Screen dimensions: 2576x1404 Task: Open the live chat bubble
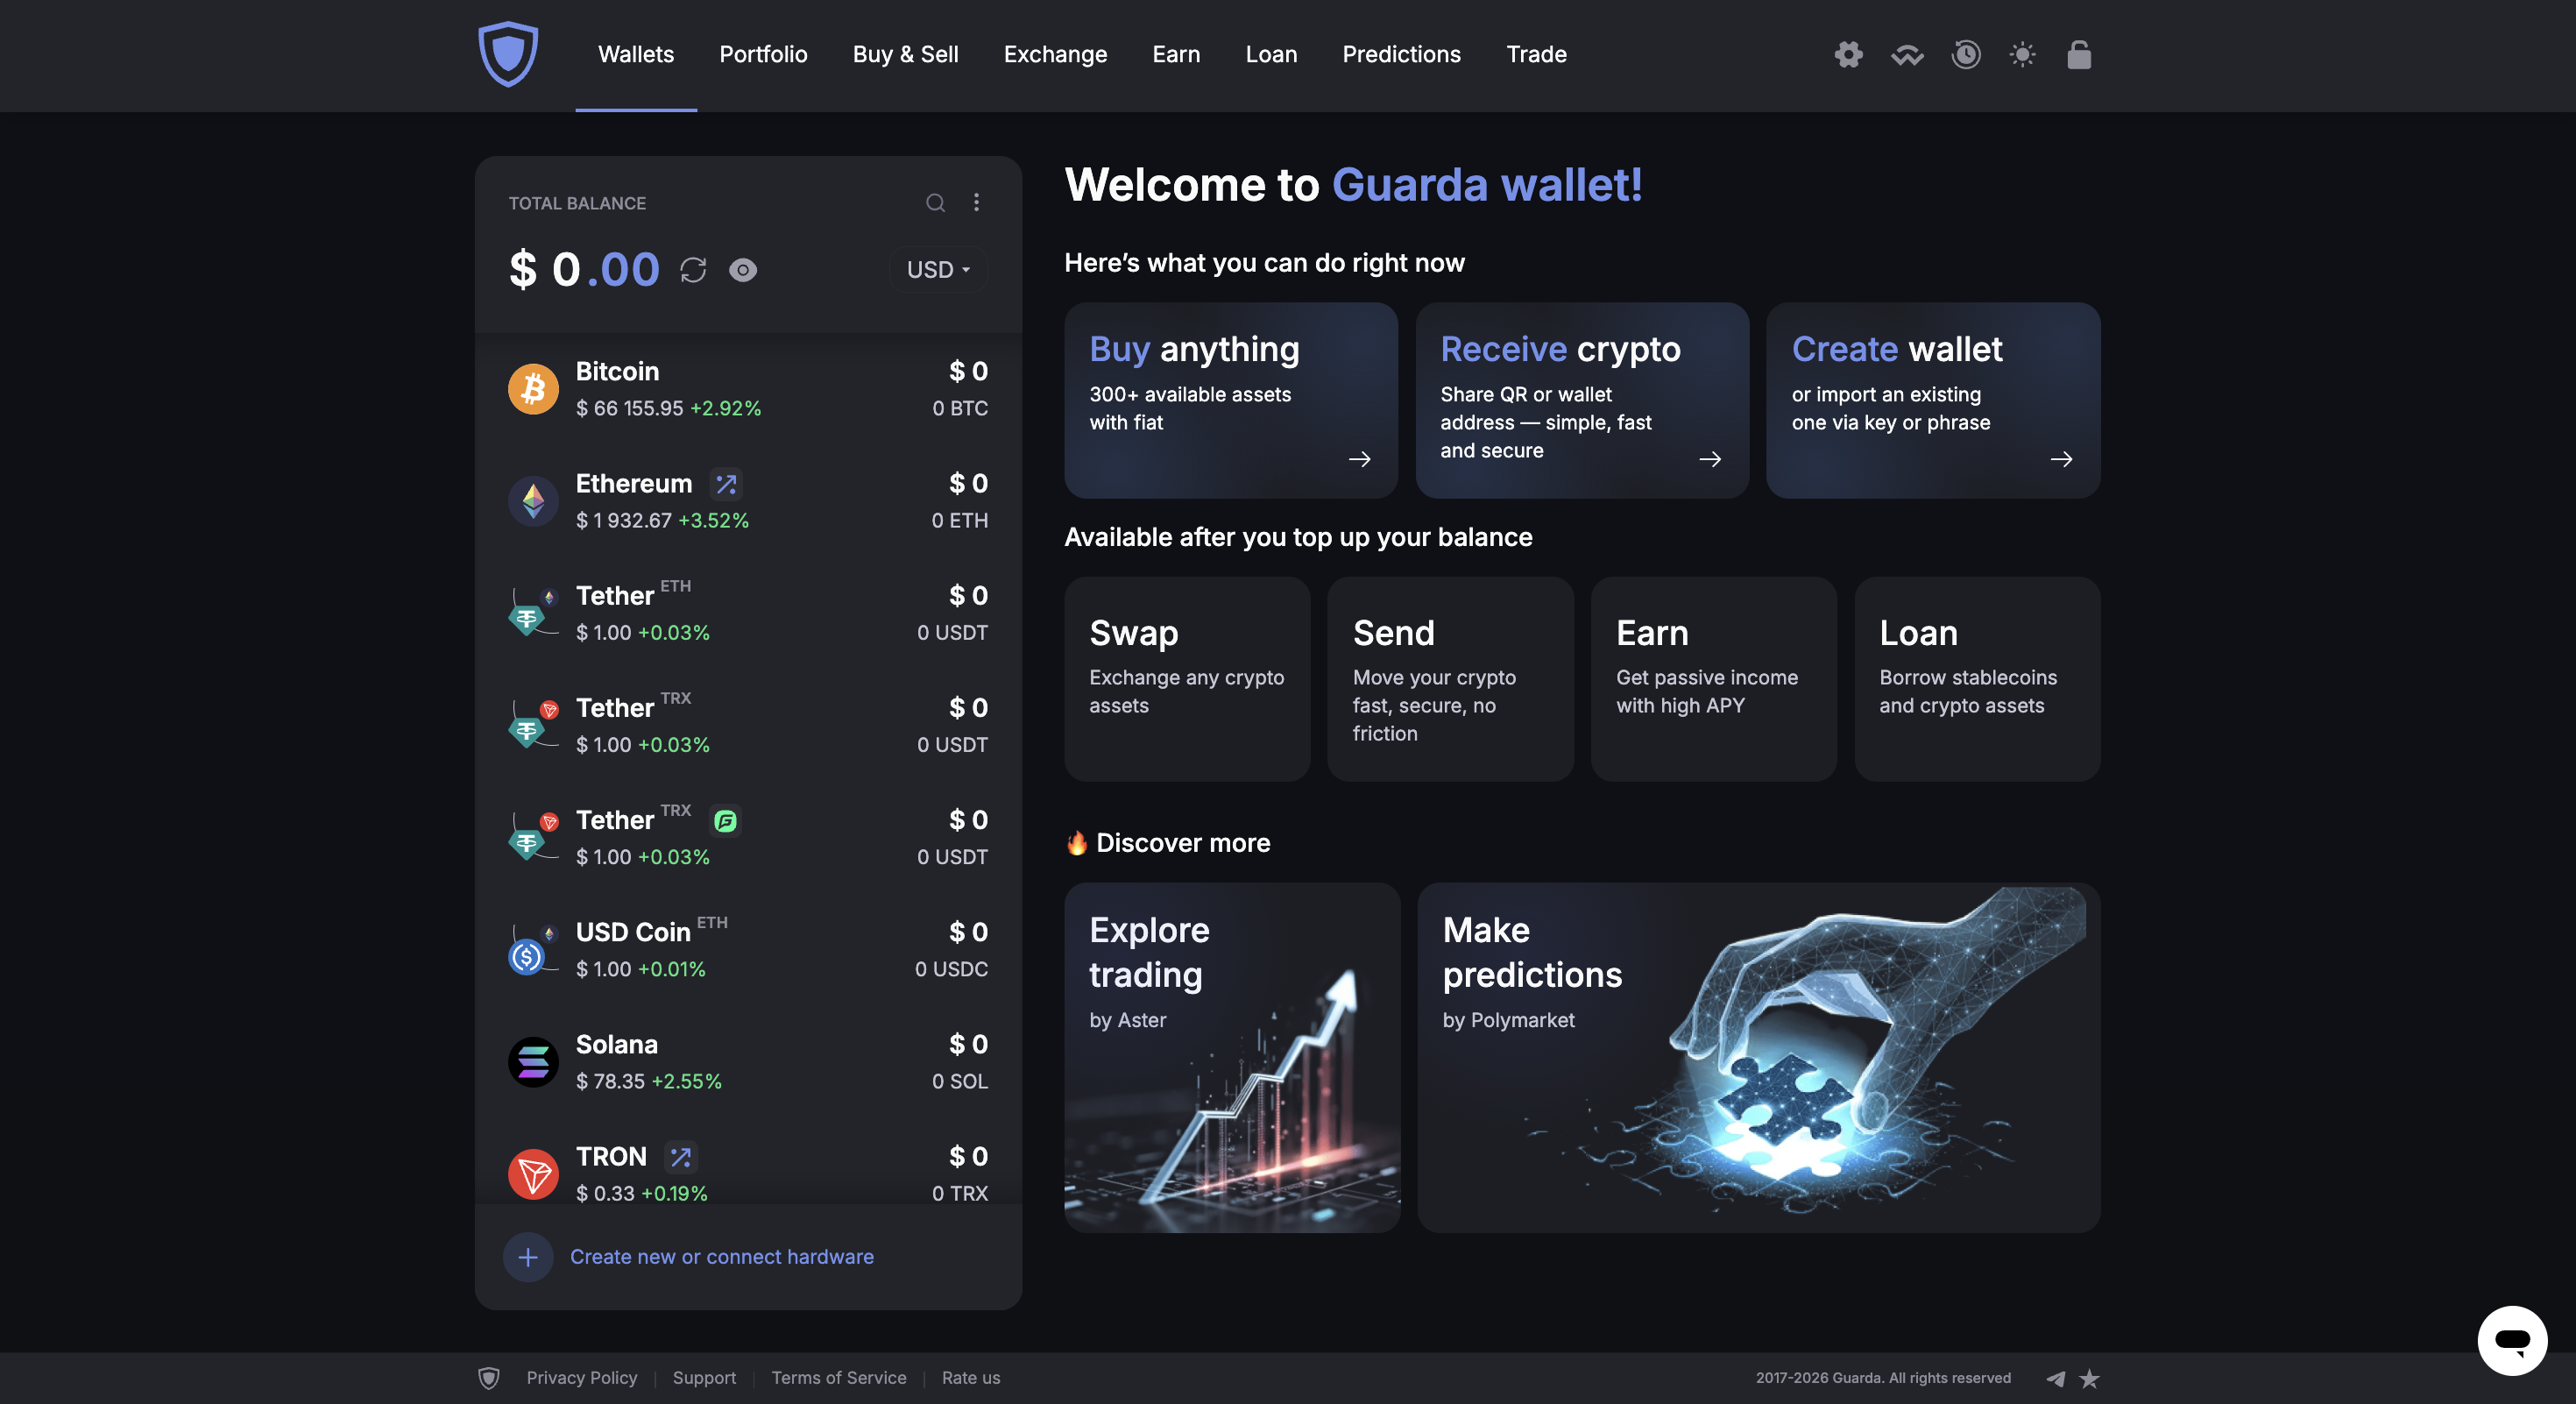2511,1340
